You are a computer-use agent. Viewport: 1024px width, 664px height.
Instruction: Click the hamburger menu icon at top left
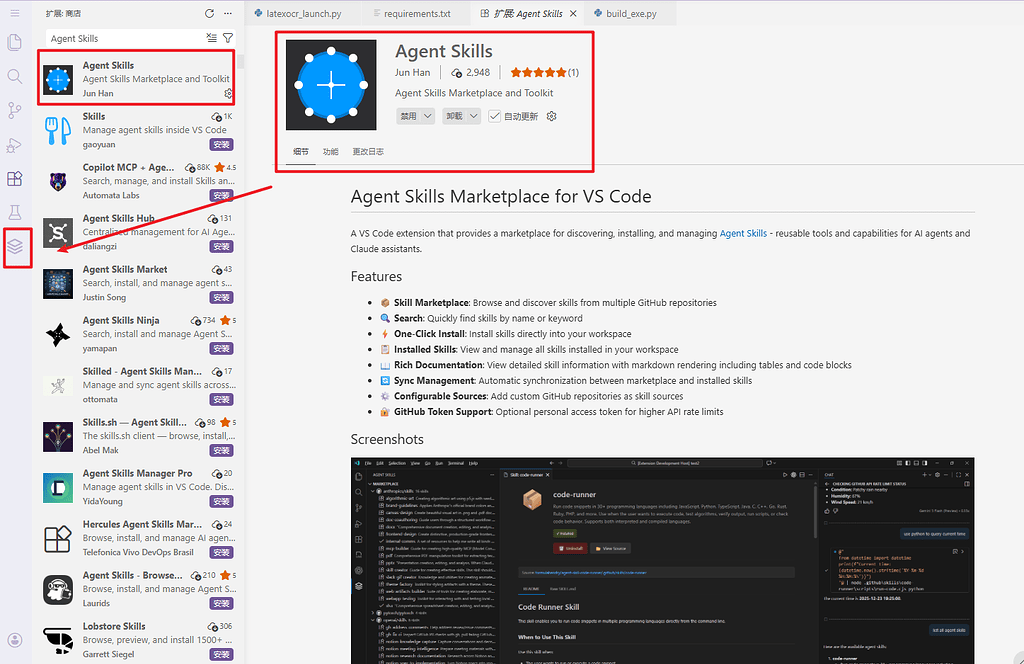point(14,13)
